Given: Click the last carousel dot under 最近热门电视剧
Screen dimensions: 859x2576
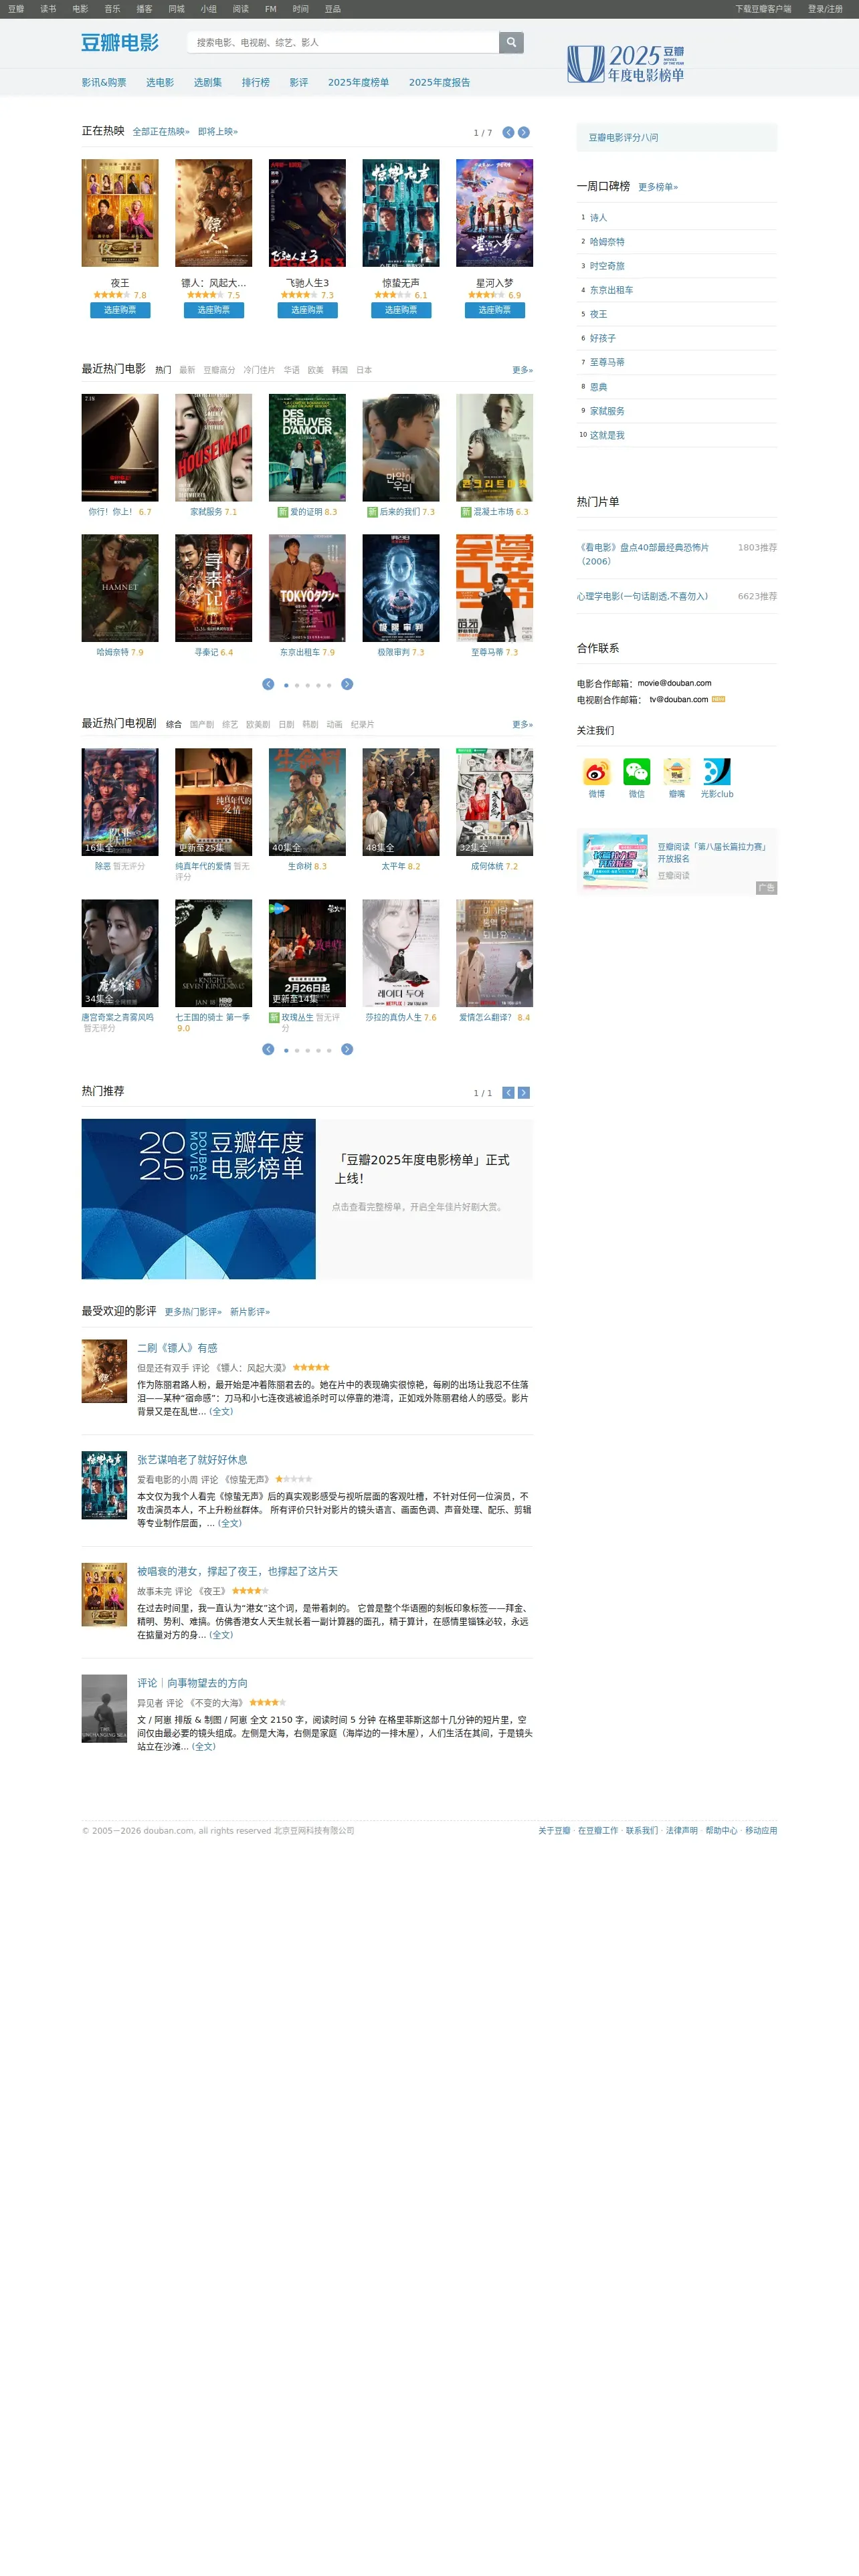Looking at the screenshot, I should click(329, 1050).
